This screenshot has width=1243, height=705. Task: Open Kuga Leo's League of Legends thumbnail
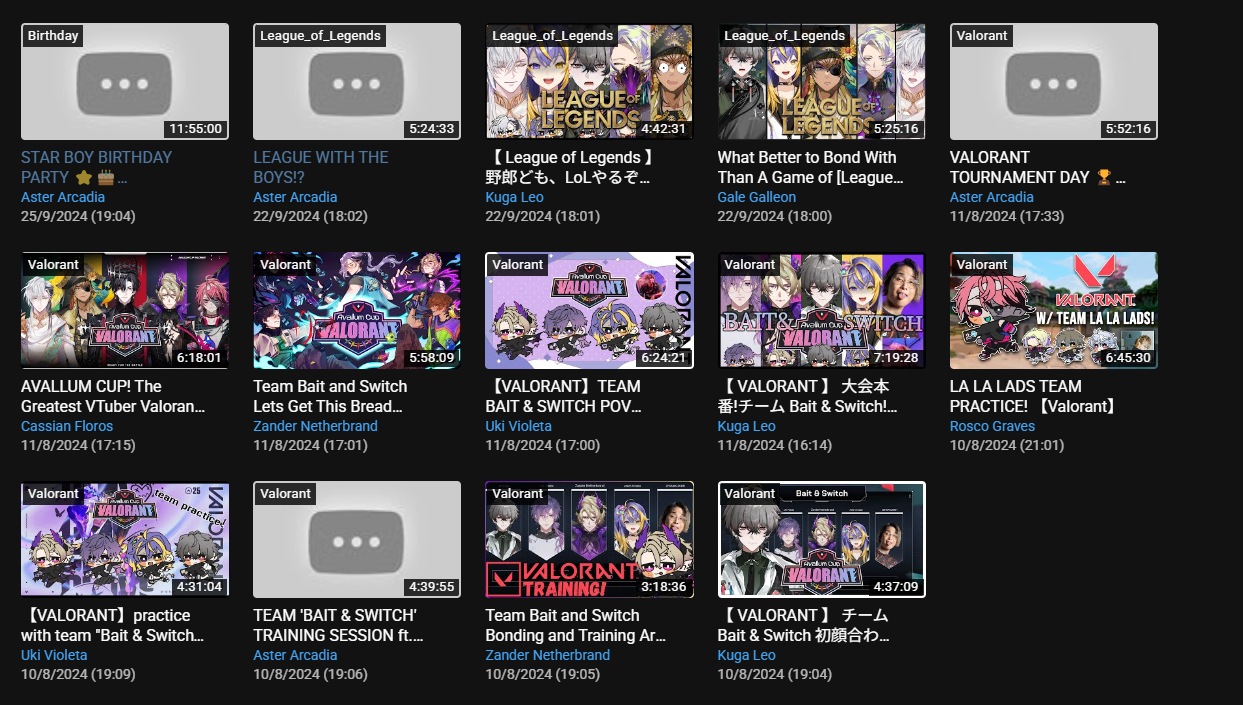pos(589,81)
